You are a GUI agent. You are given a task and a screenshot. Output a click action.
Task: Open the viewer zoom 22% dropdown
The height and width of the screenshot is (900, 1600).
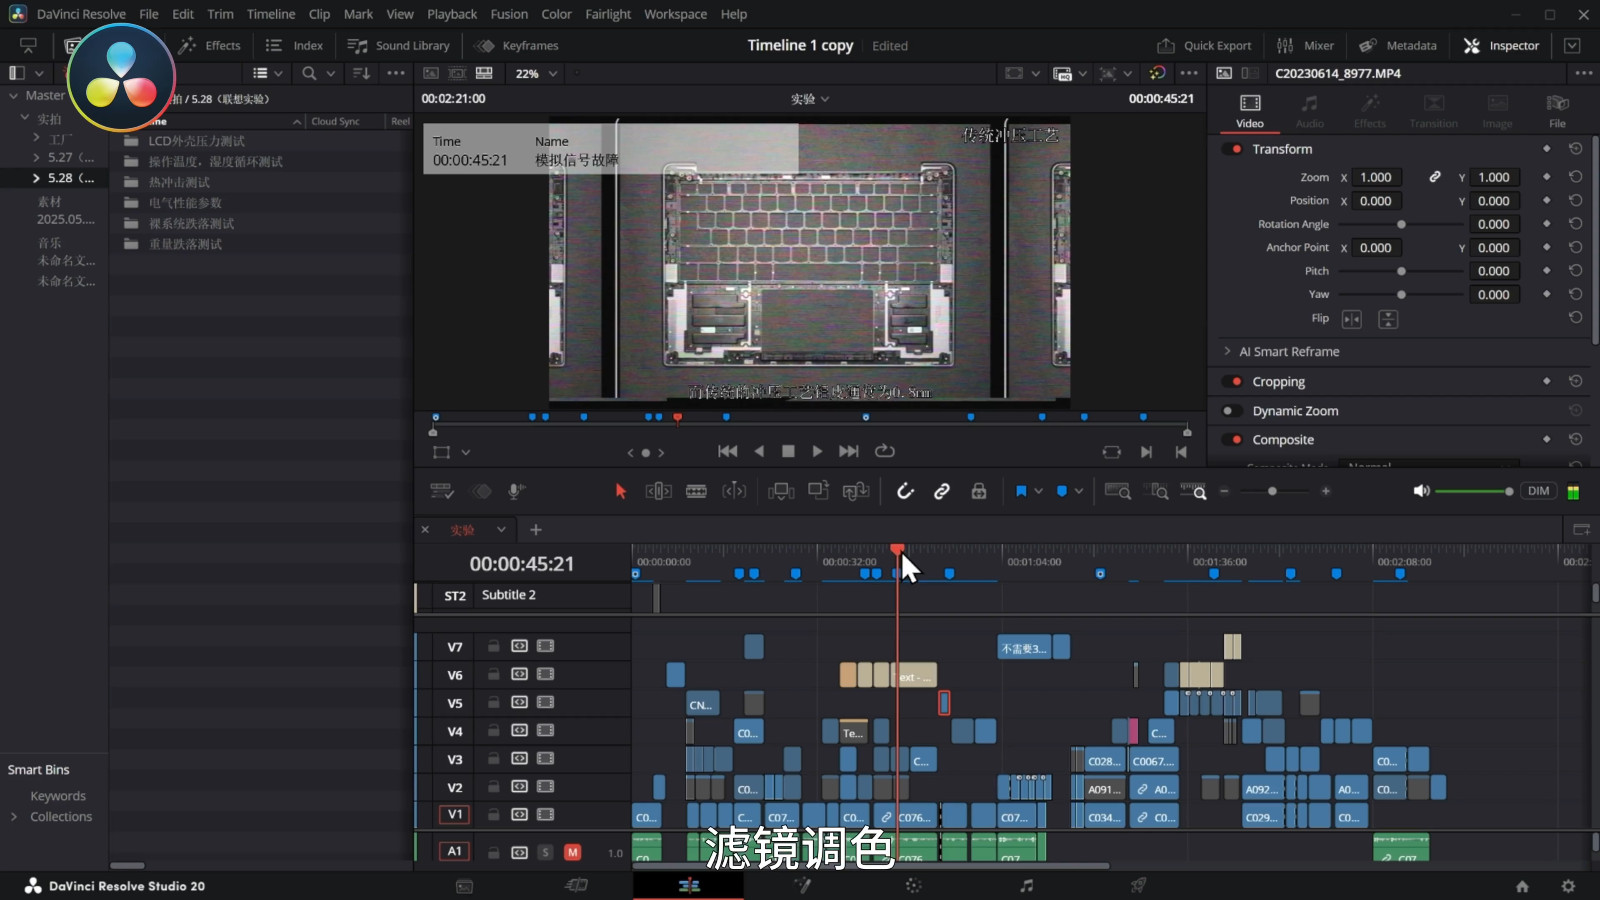536,73
